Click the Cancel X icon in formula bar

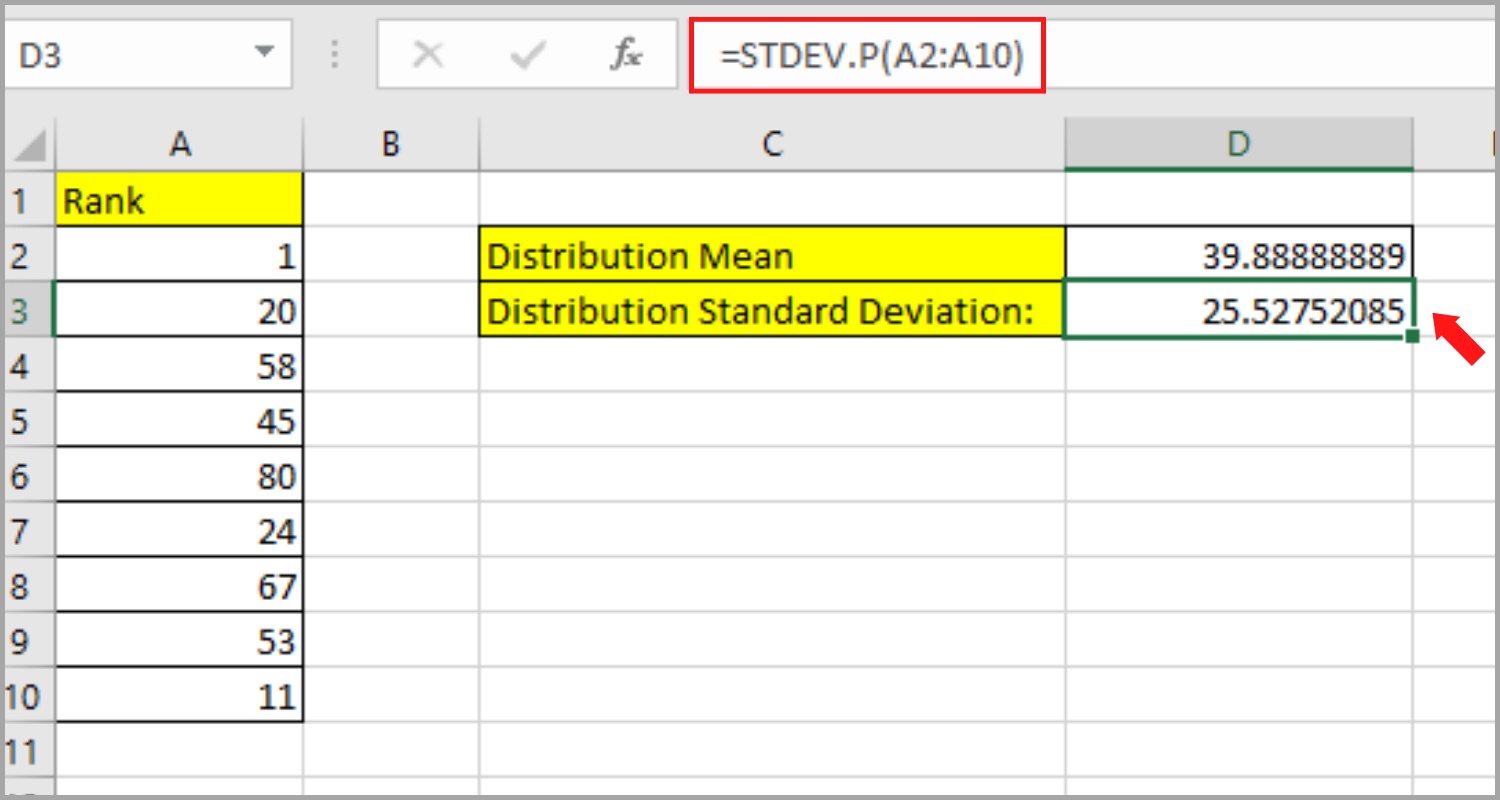pyautogui.click(x=428, y=55)
